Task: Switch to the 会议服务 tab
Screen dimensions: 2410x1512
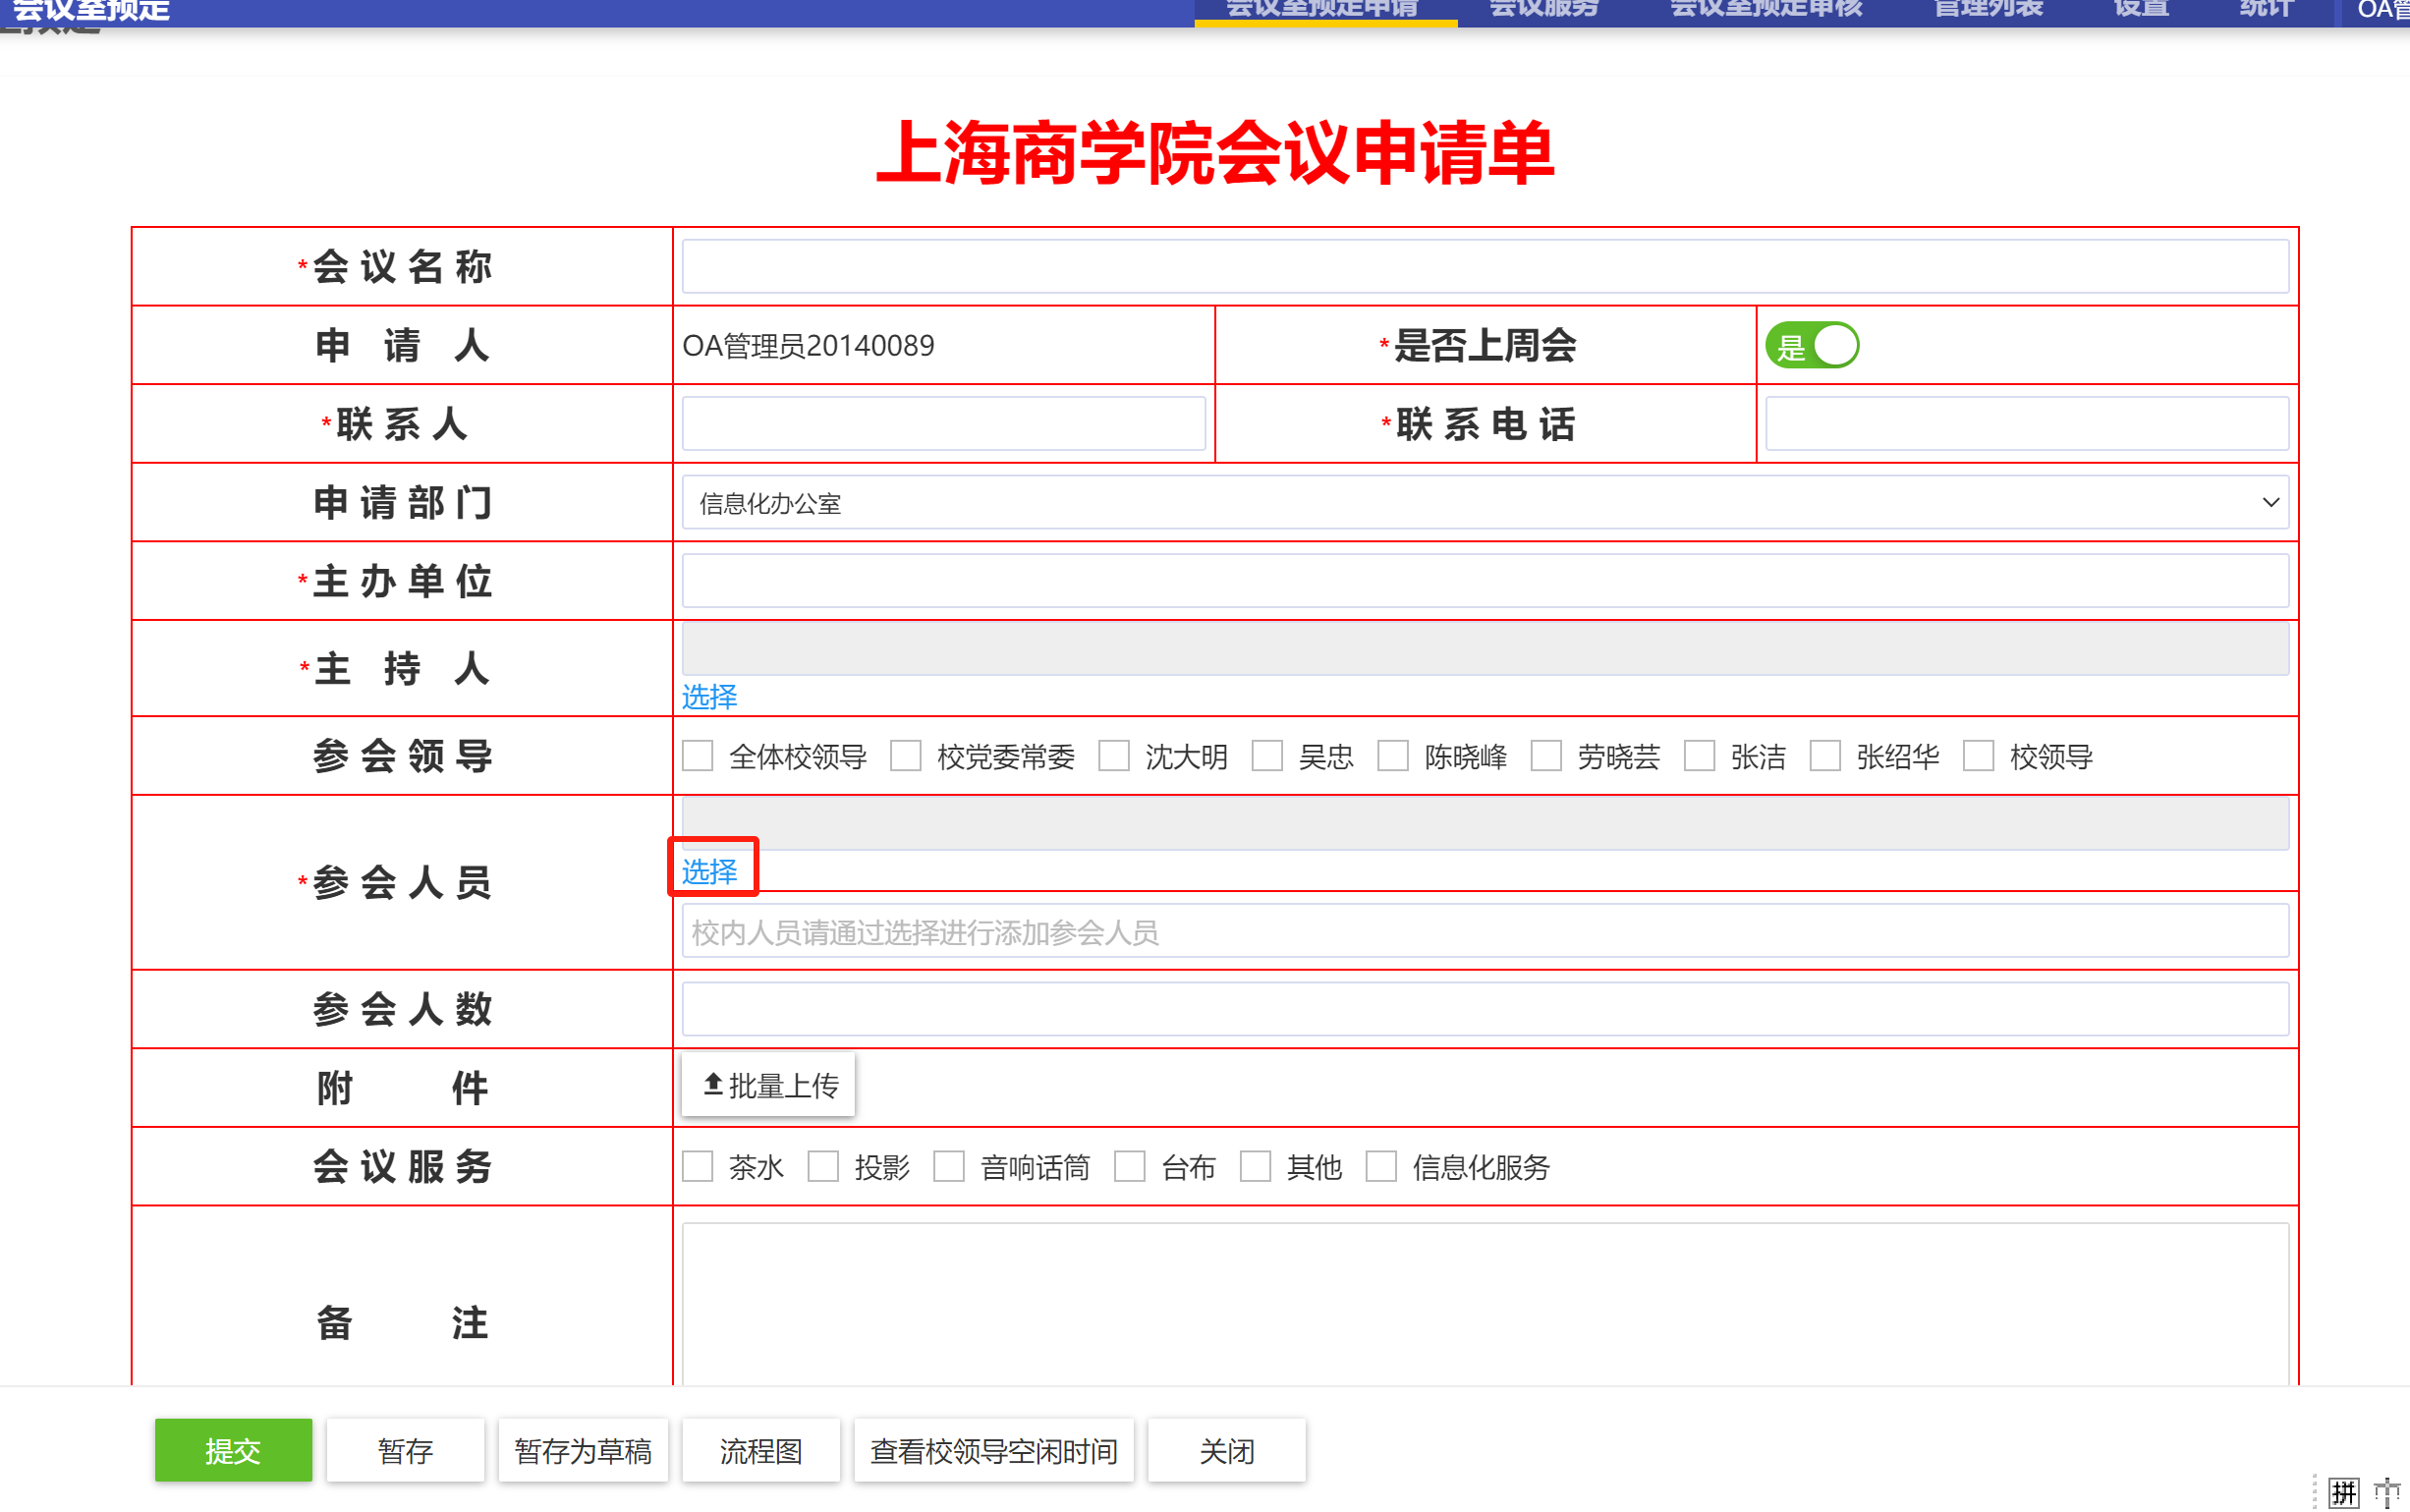Action: [x=1544, y=10]
